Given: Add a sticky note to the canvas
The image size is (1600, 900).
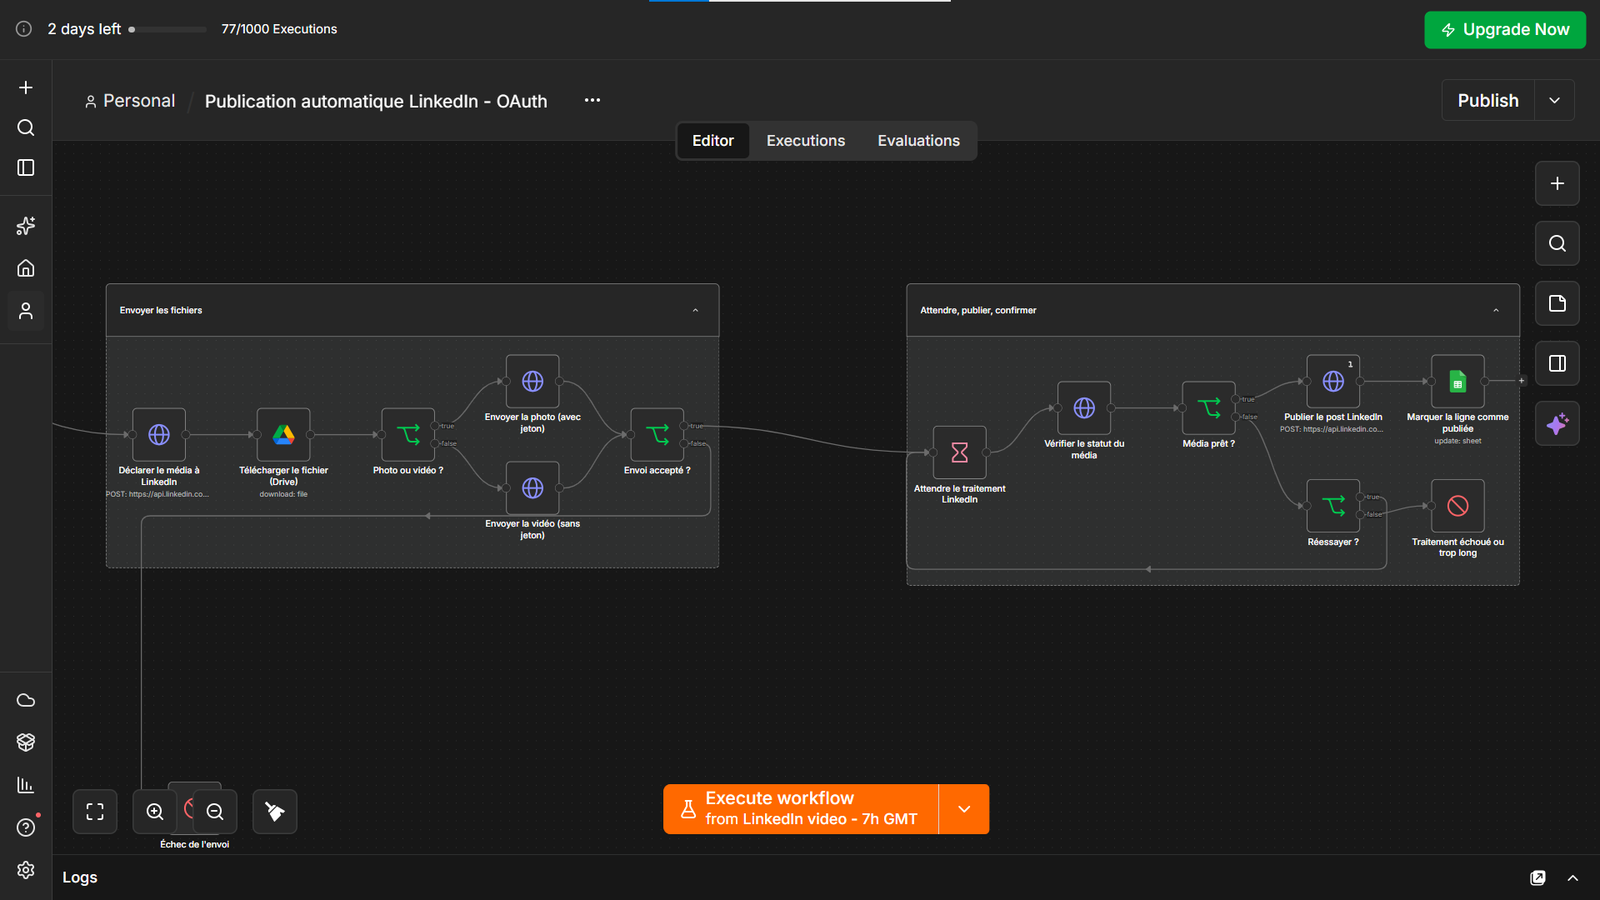Looking at the screenshot, I should 1557,303.
